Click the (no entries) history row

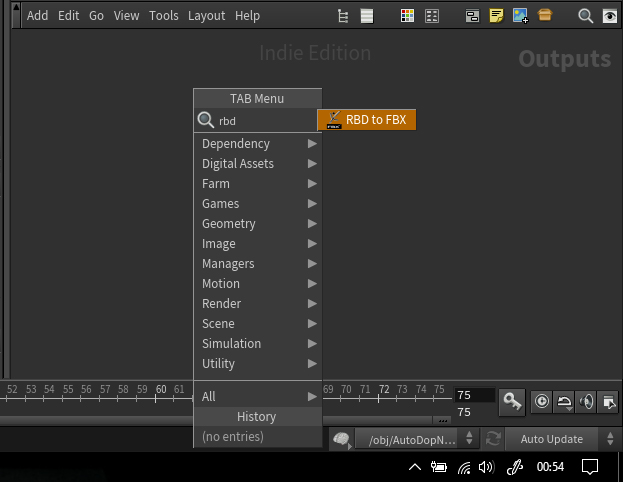258,436
